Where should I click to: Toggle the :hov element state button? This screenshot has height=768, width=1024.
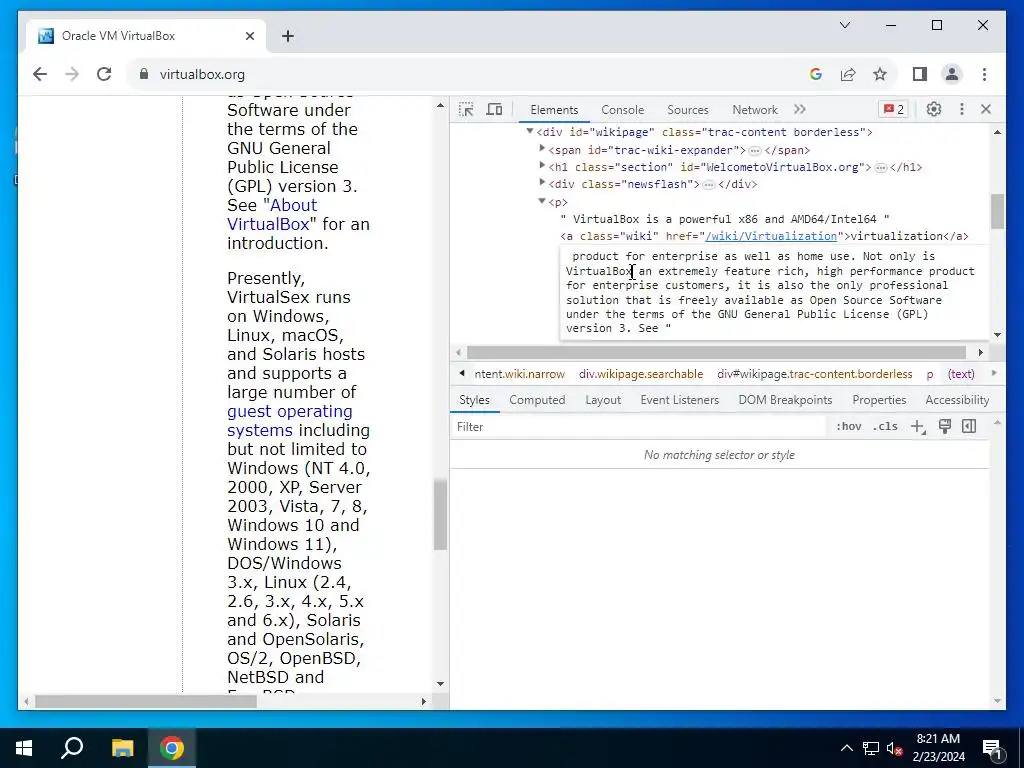848,426
